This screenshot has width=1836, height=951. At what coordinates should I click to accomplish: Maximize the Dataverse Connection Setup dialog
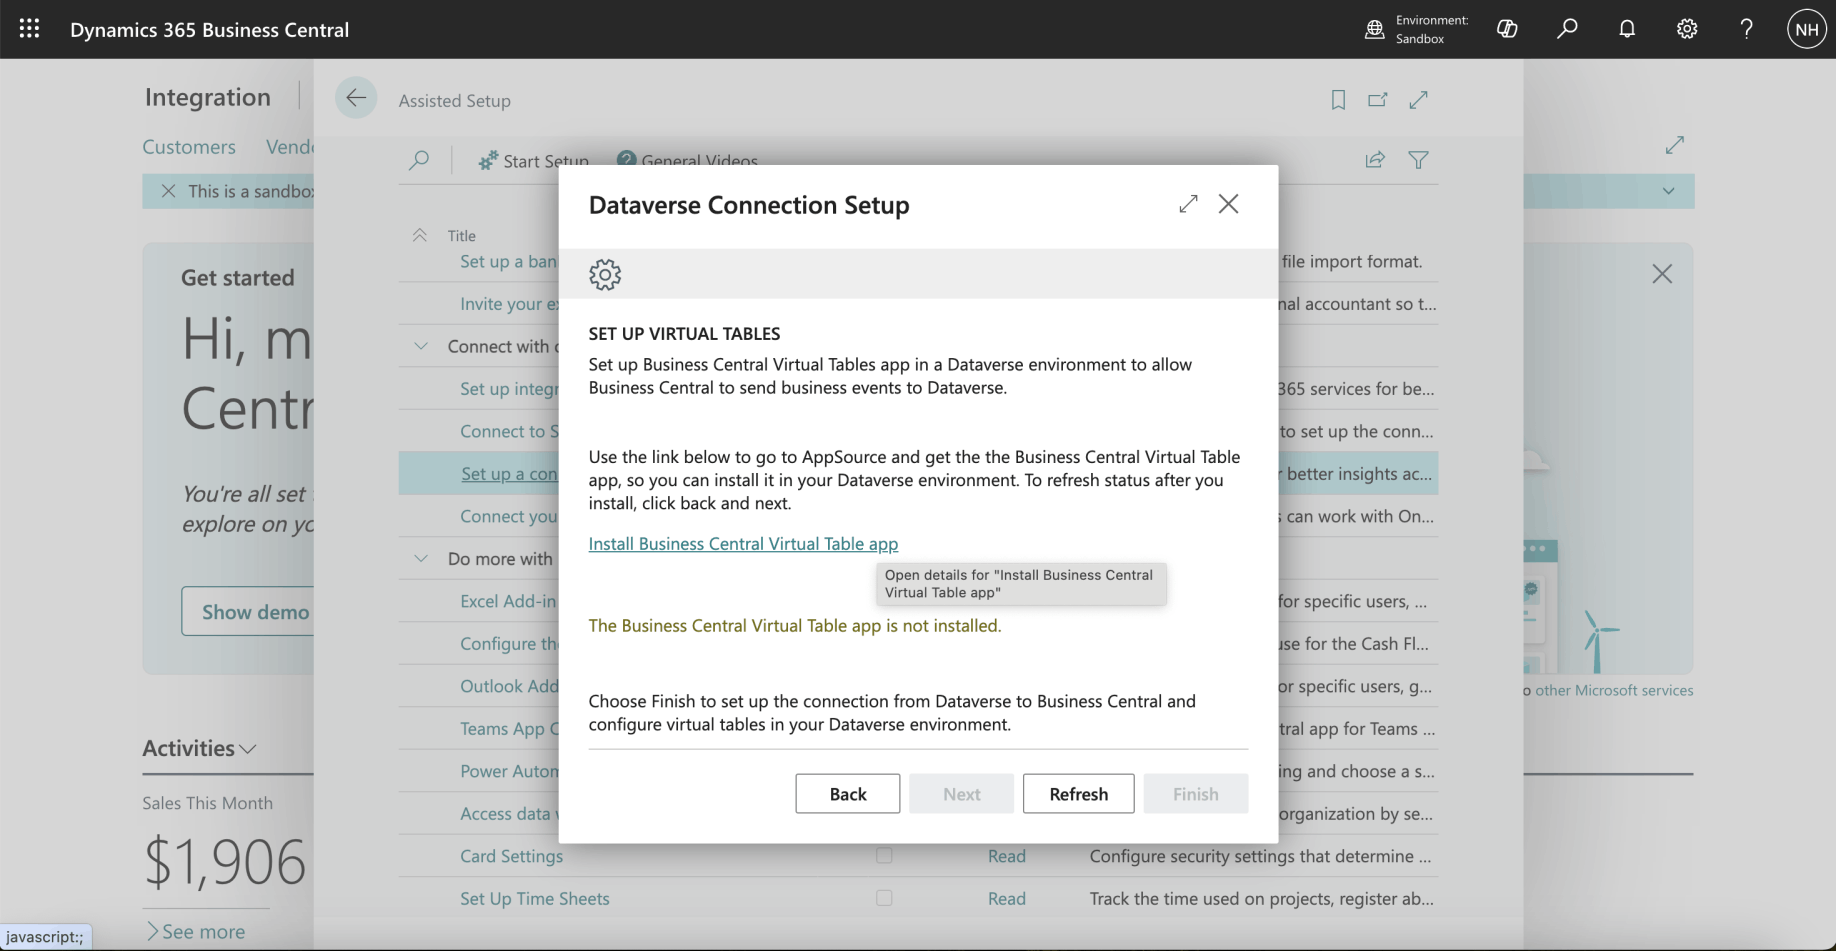point(1188,204)
